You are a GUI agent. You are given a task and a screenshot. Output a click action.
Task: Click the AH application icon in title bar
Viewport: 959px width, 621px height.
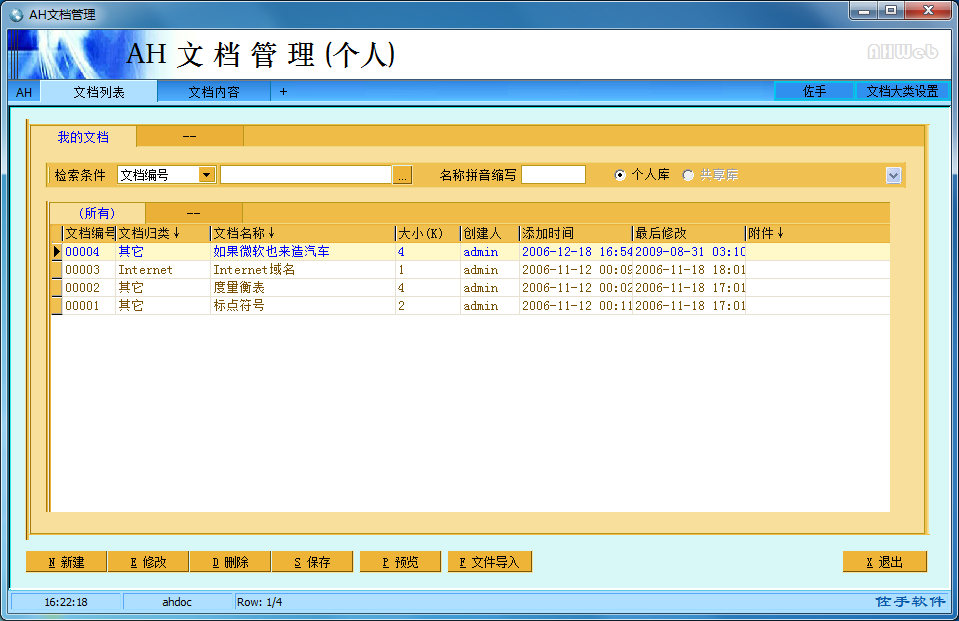point(16,14)
